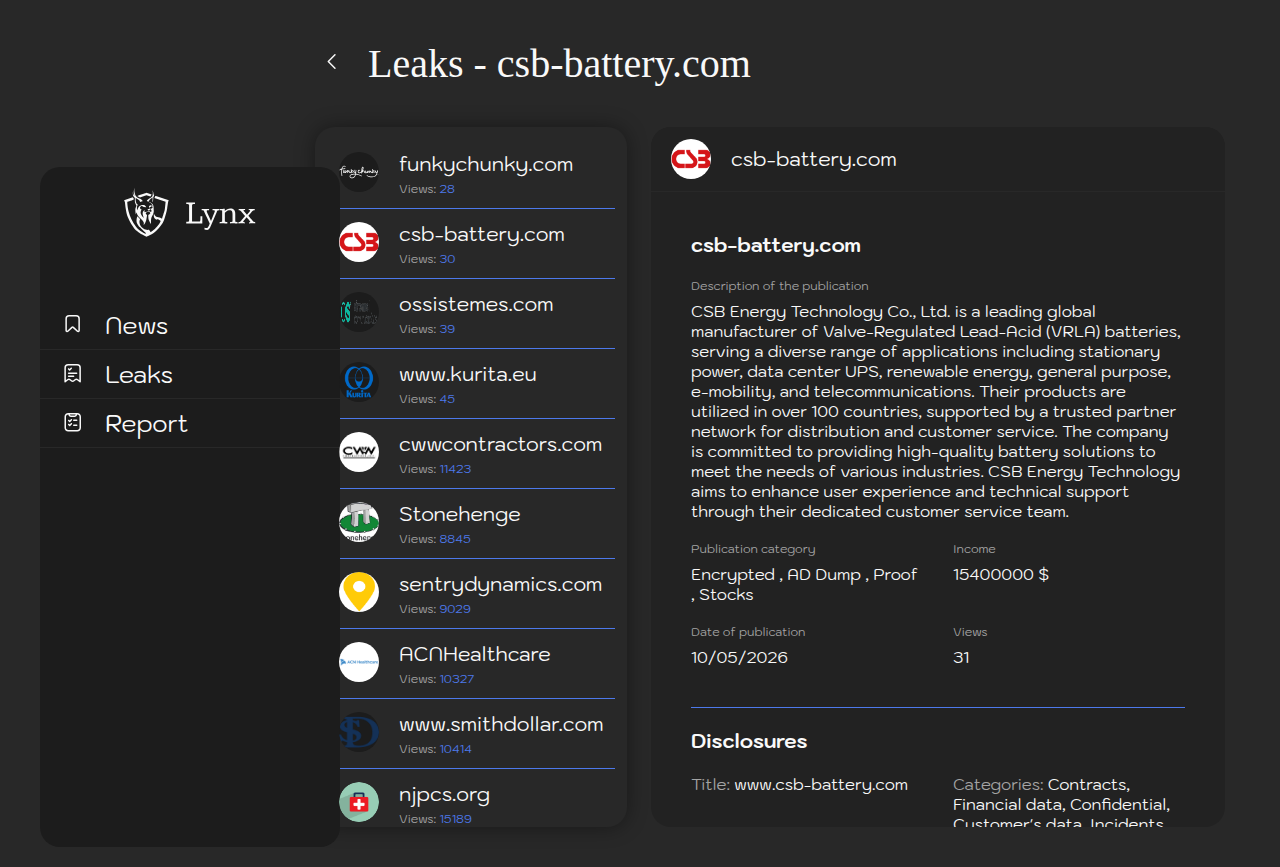This screenshot has height=867, width=1280.
Task: Select the Stonehenge leak entry
Action: point(471,524)
